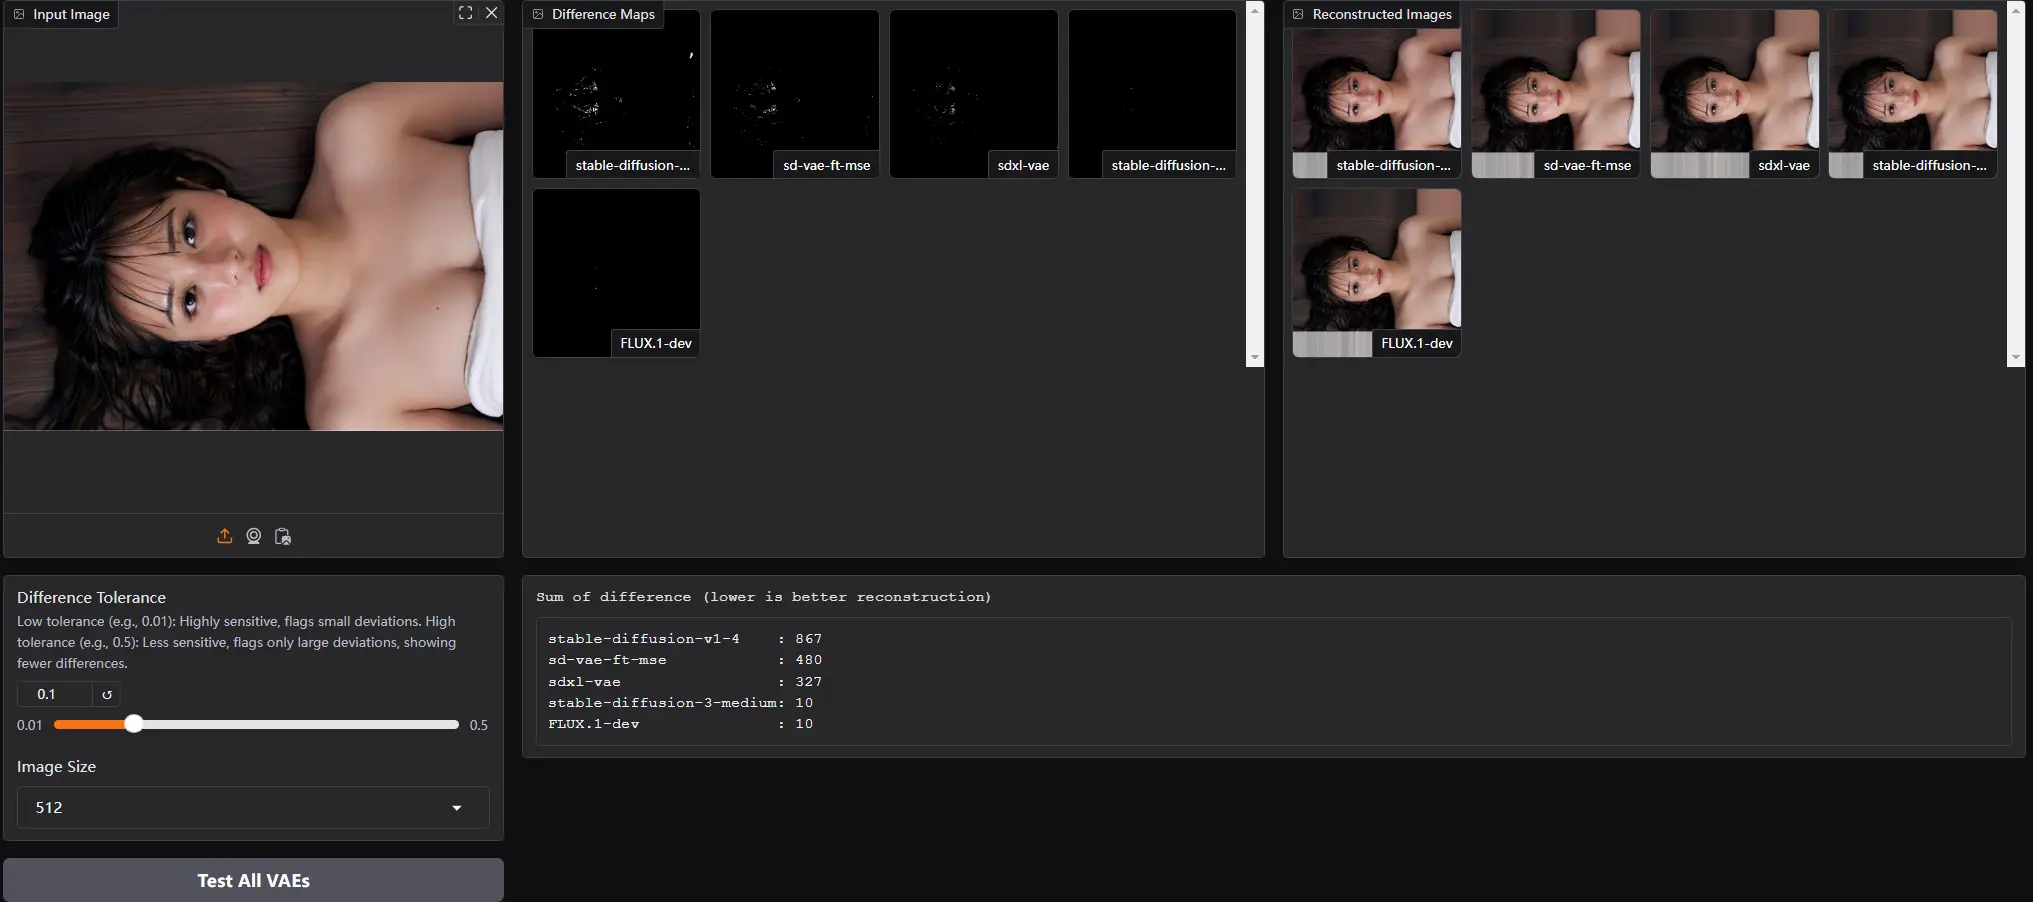The image size is (2033, 902).
Task: Click the orange upload image icon
Action: pyautogui.click(x=224, y=536)
